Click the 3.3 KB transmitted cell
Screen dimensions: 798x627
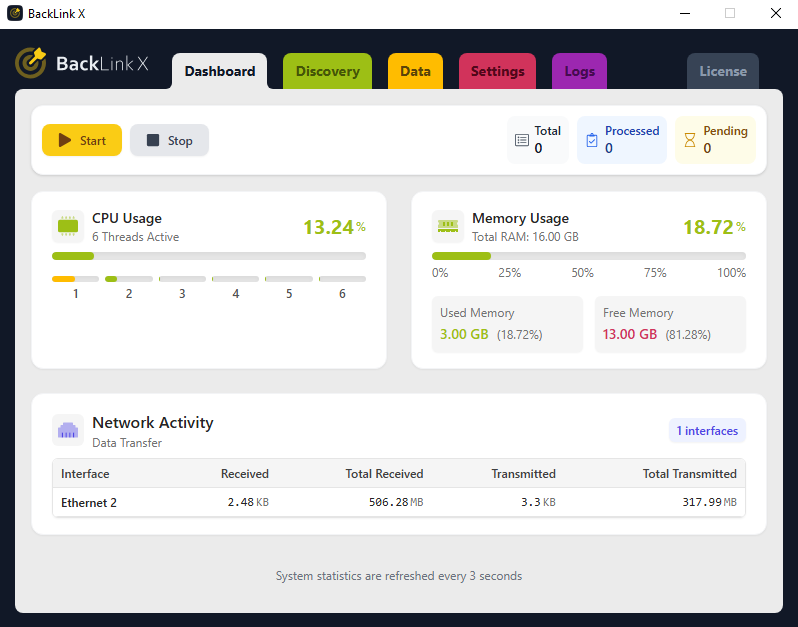point(538,502)
